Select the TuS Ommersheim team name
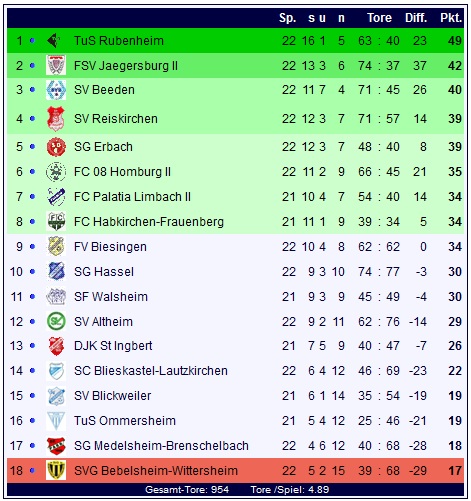Screen dimensions: 471x501 click(125, 421)
